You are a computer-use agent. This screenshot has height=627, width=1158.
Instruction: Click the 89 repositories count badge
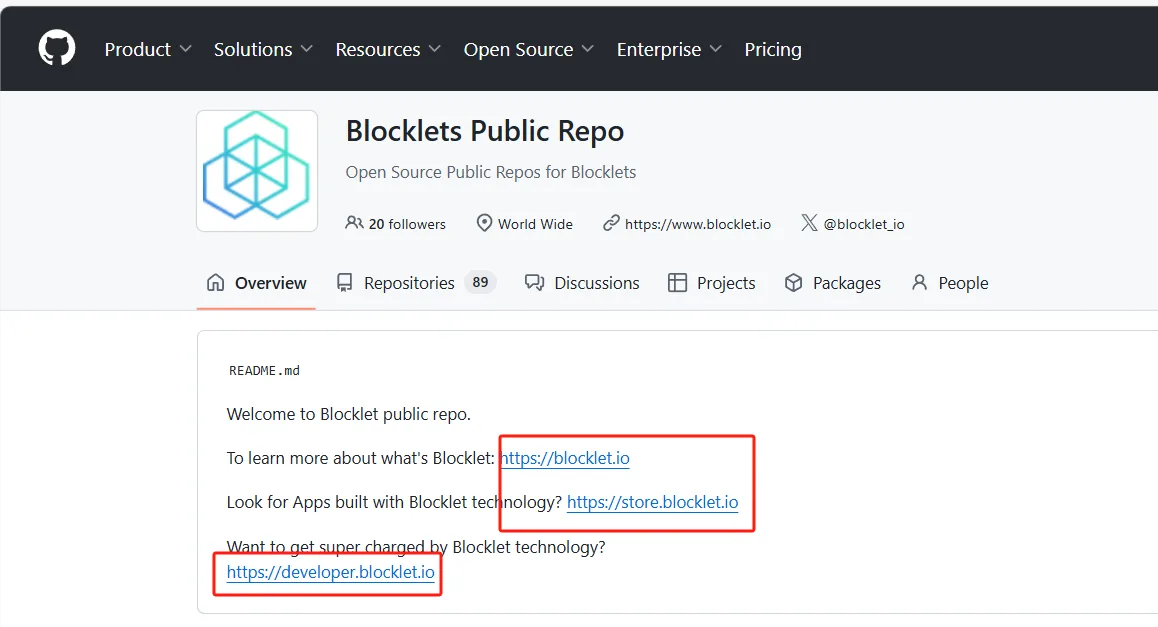(x=480, y=282)
